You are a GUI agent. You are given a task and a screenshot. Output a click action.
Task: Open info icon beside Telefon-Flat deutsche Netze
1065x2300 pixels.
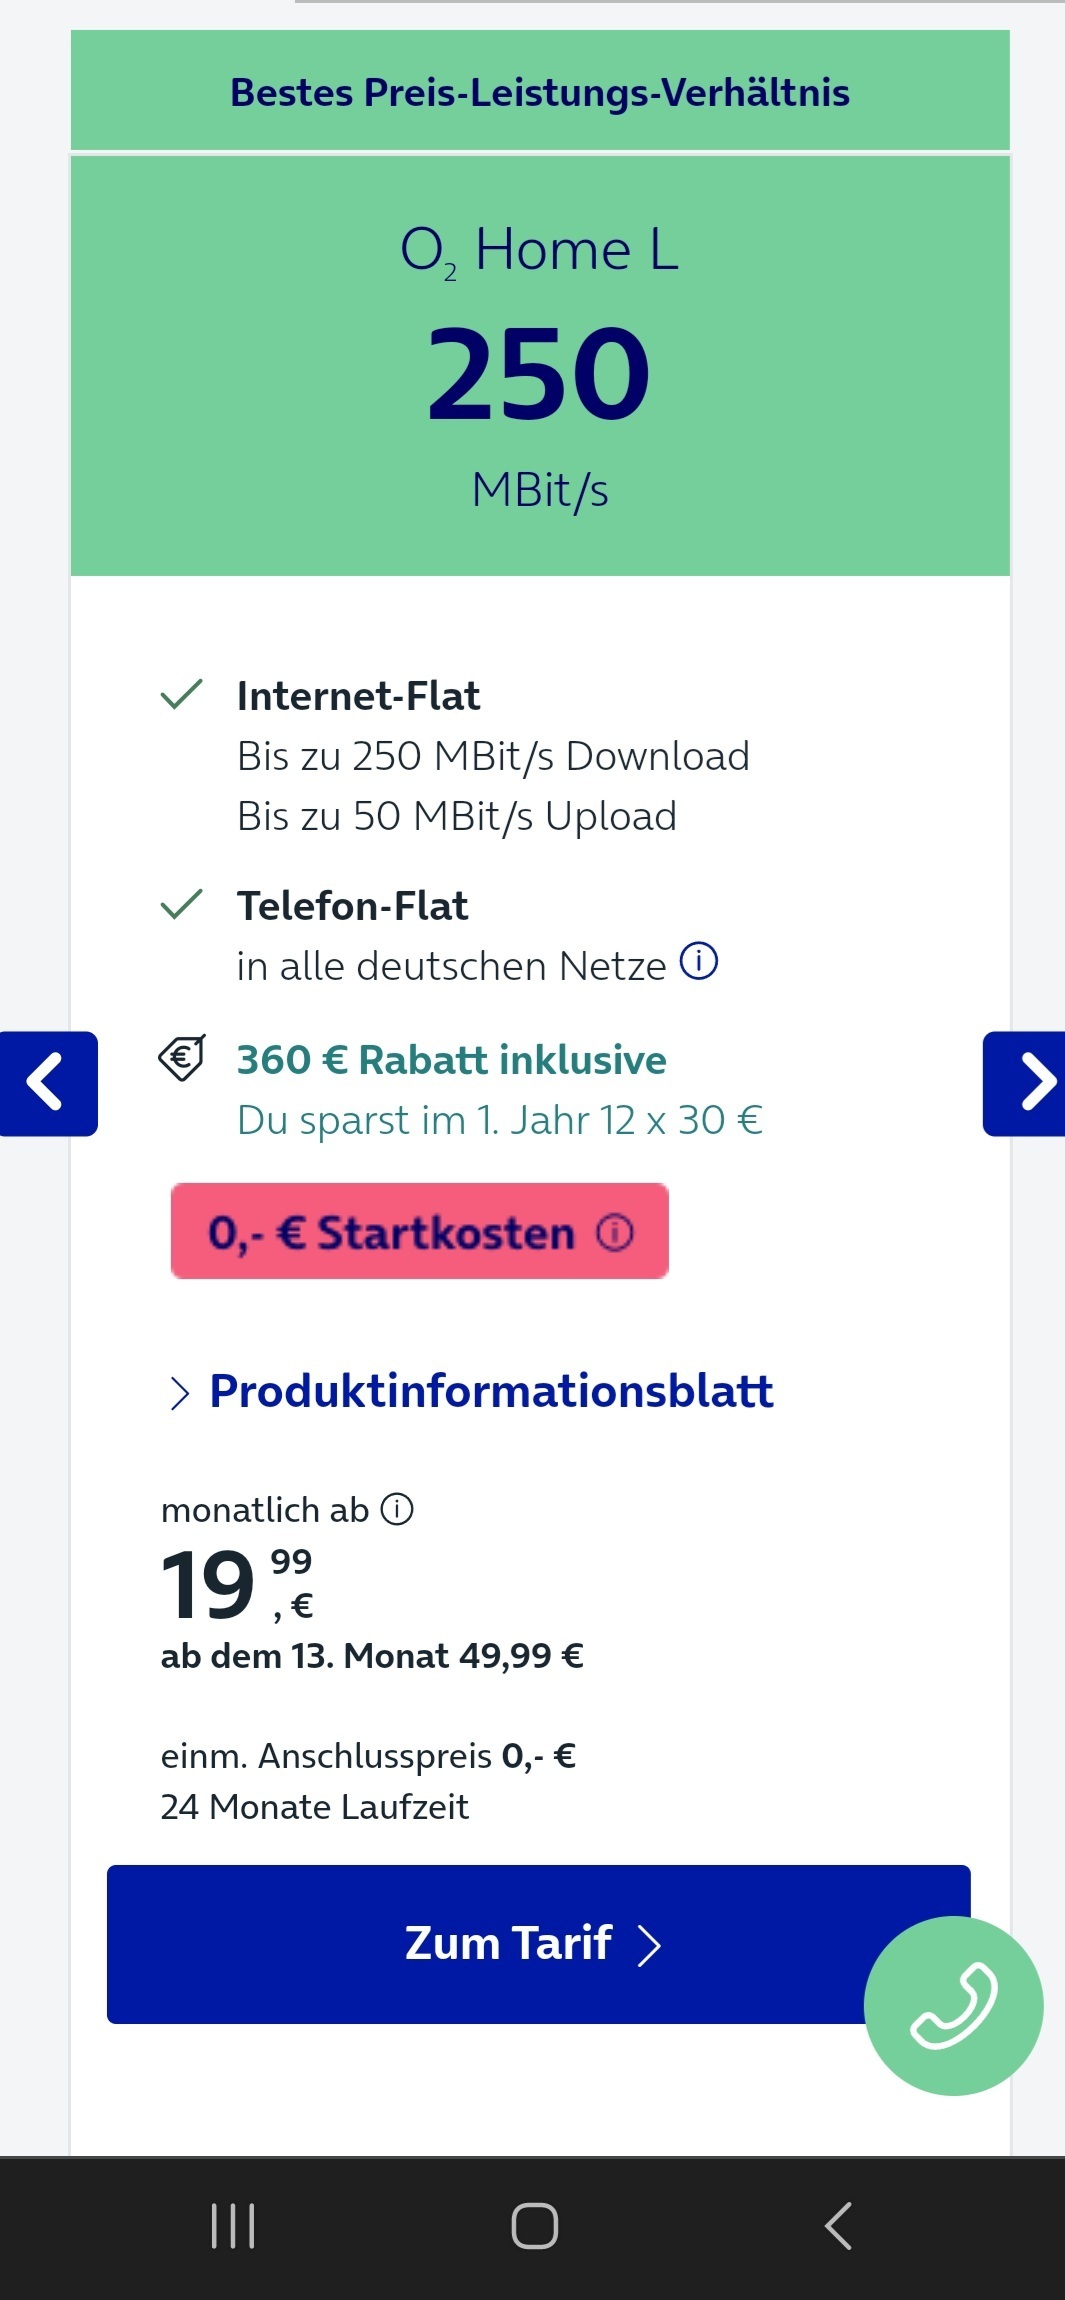tap(699, 962)
